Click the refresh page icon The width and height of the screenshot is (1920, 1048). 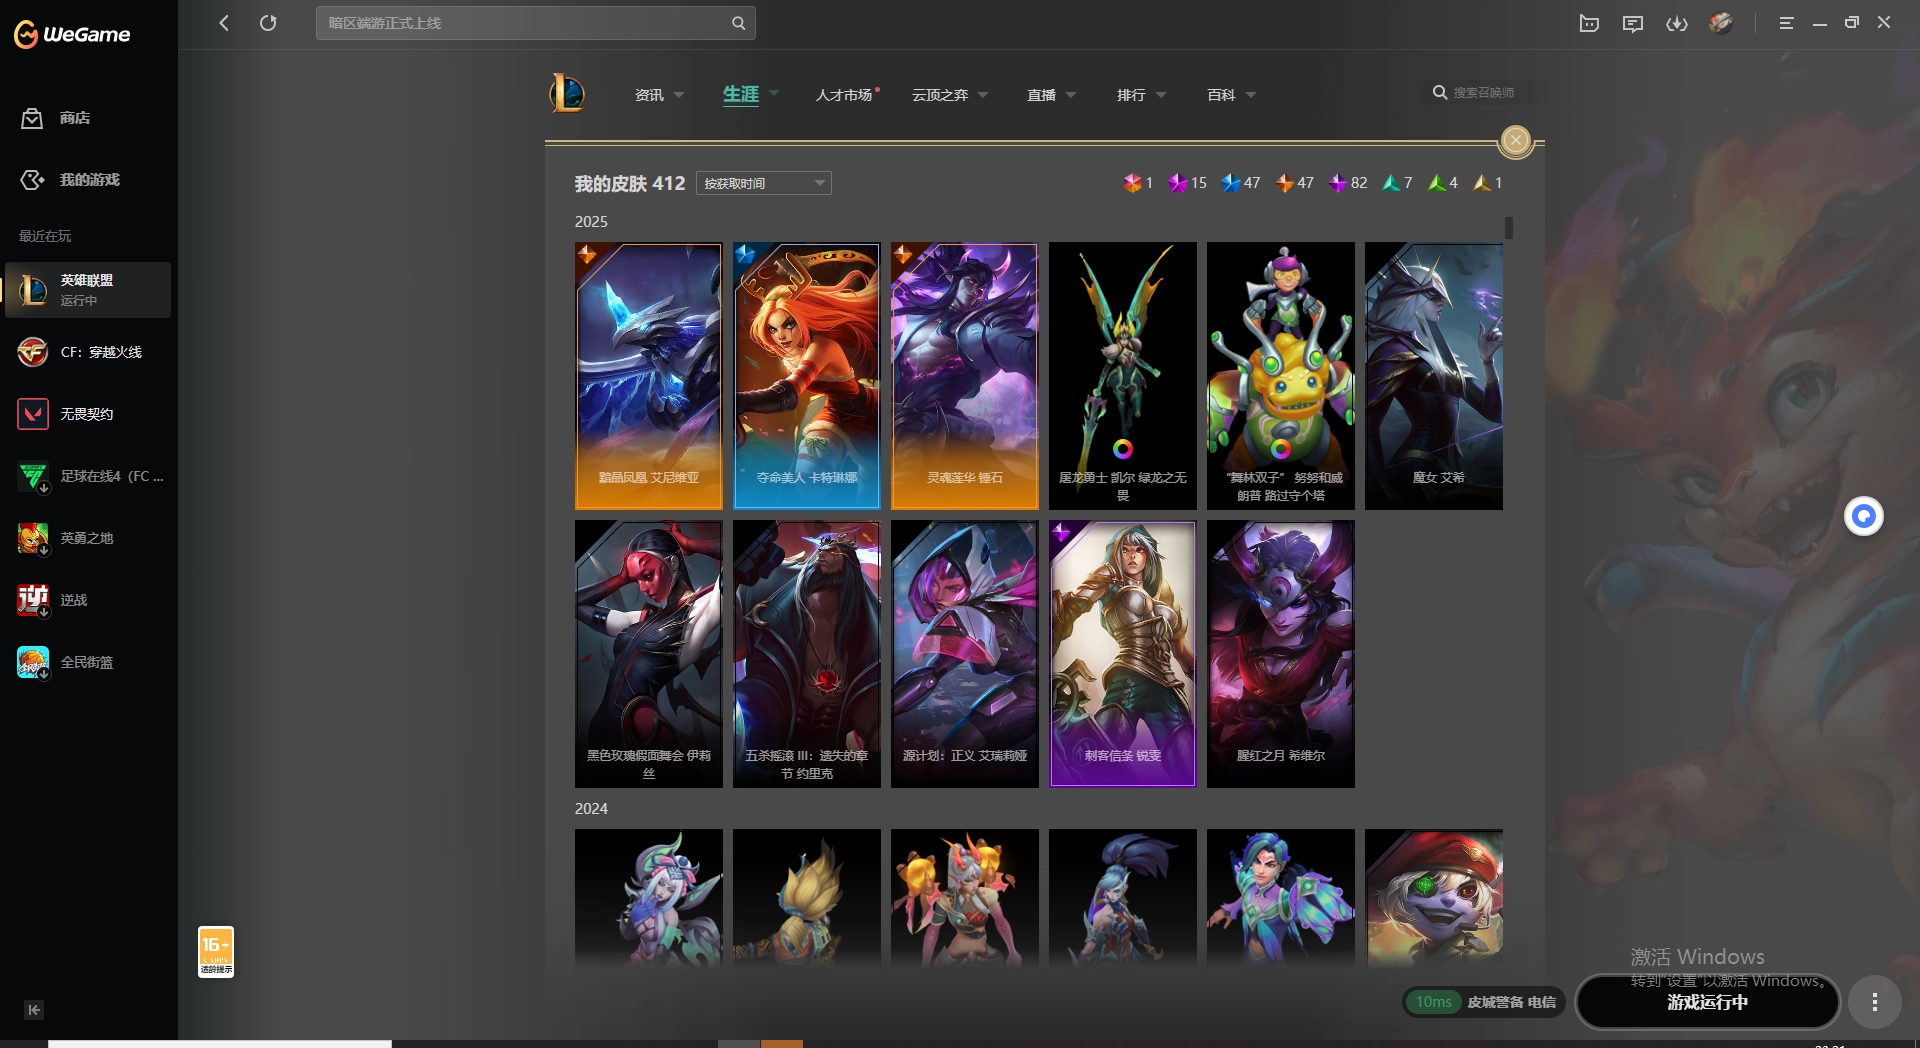click(x=268, y=23)
